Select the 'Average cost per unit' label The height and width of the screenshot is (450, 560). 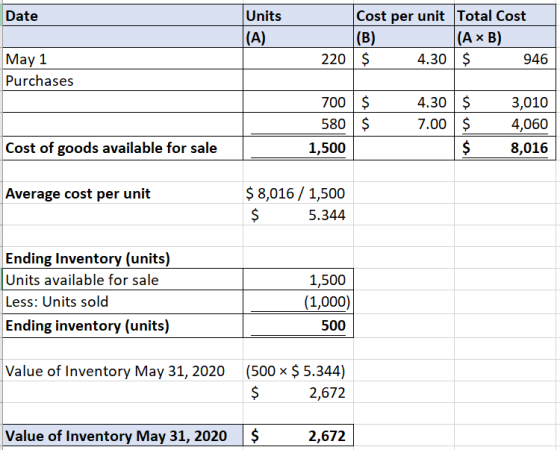point(123,193)
